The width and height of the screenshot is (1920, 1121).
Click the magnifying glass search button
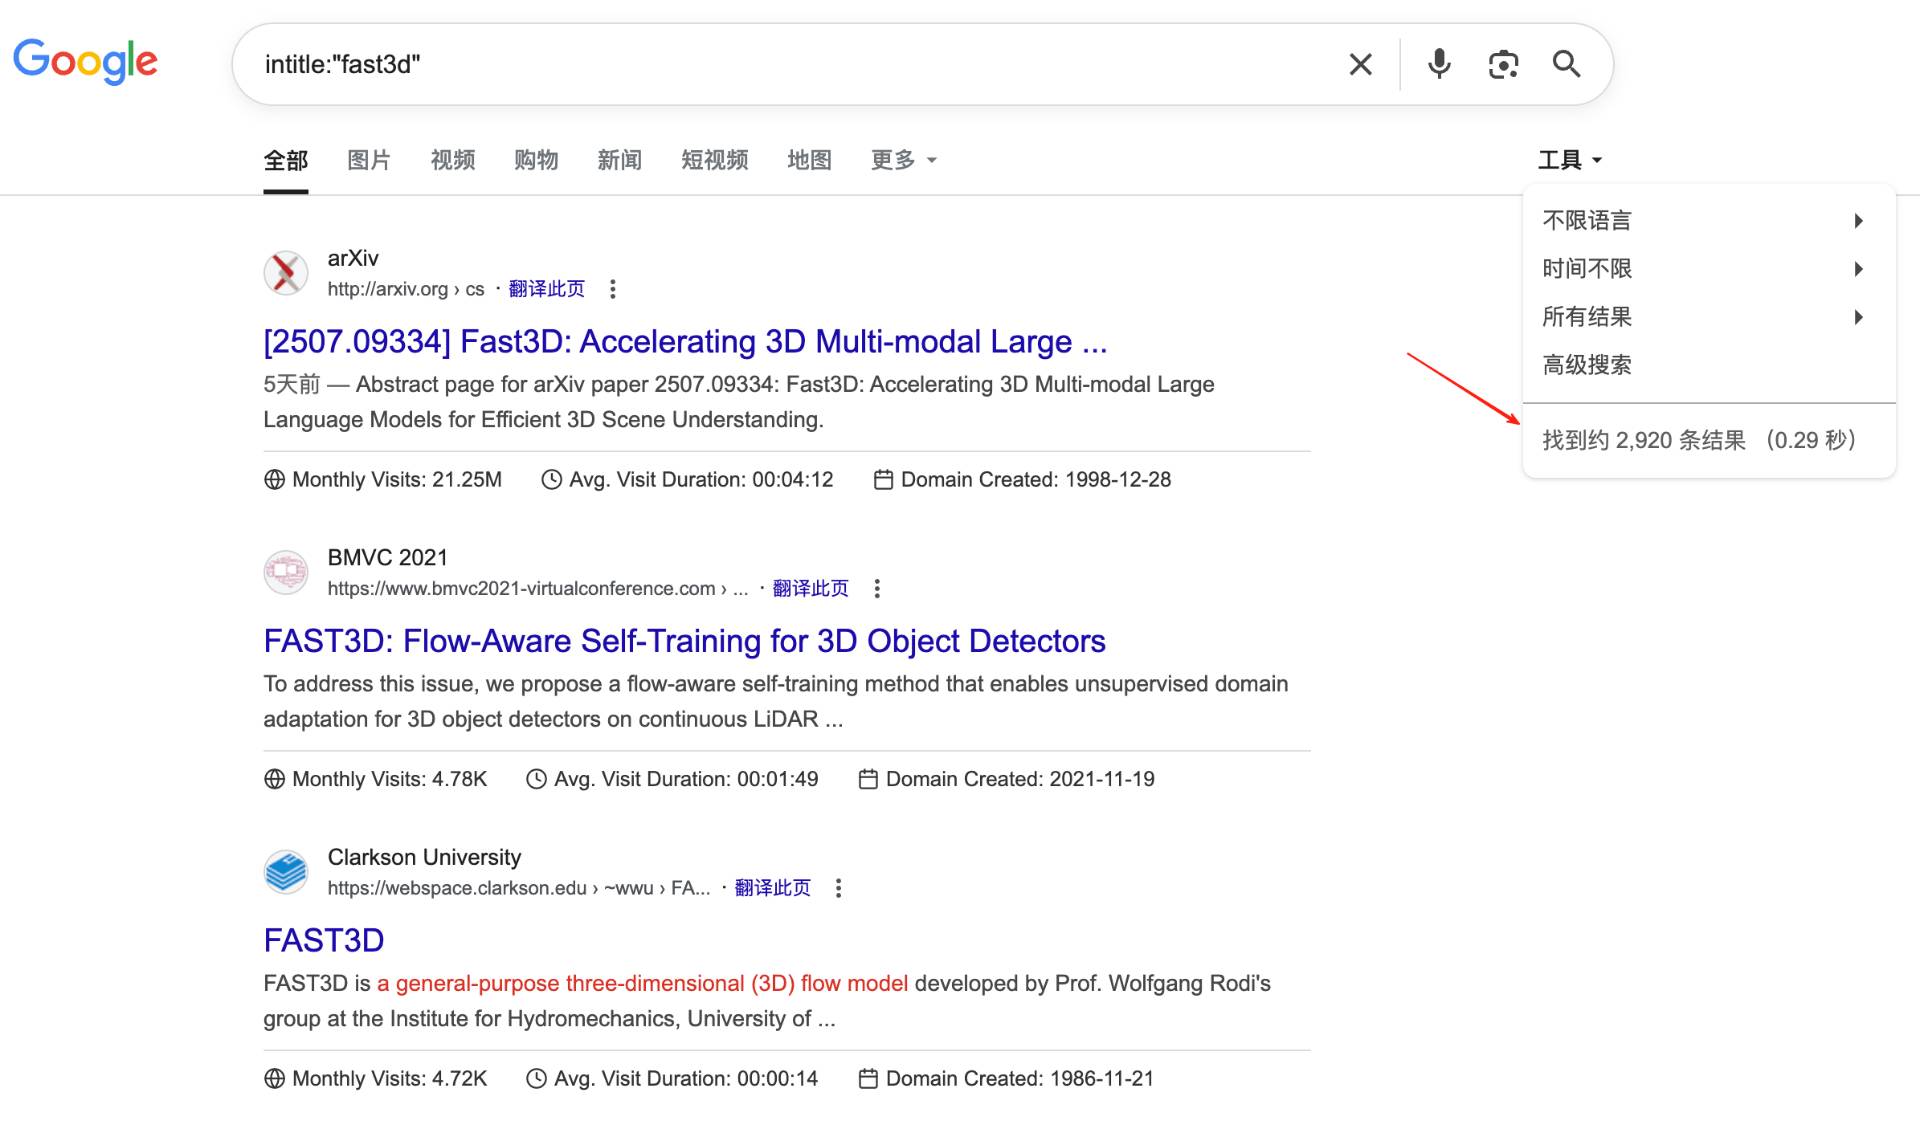pos(1566,64)
